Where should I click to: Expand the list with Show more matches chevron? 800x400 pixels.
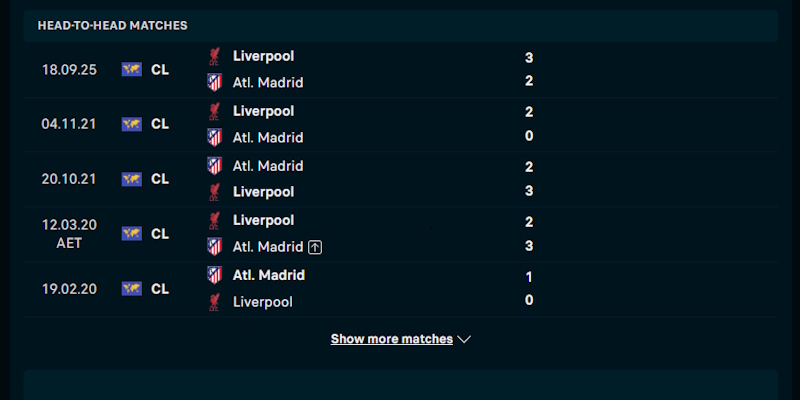click(x=464, y=339)
